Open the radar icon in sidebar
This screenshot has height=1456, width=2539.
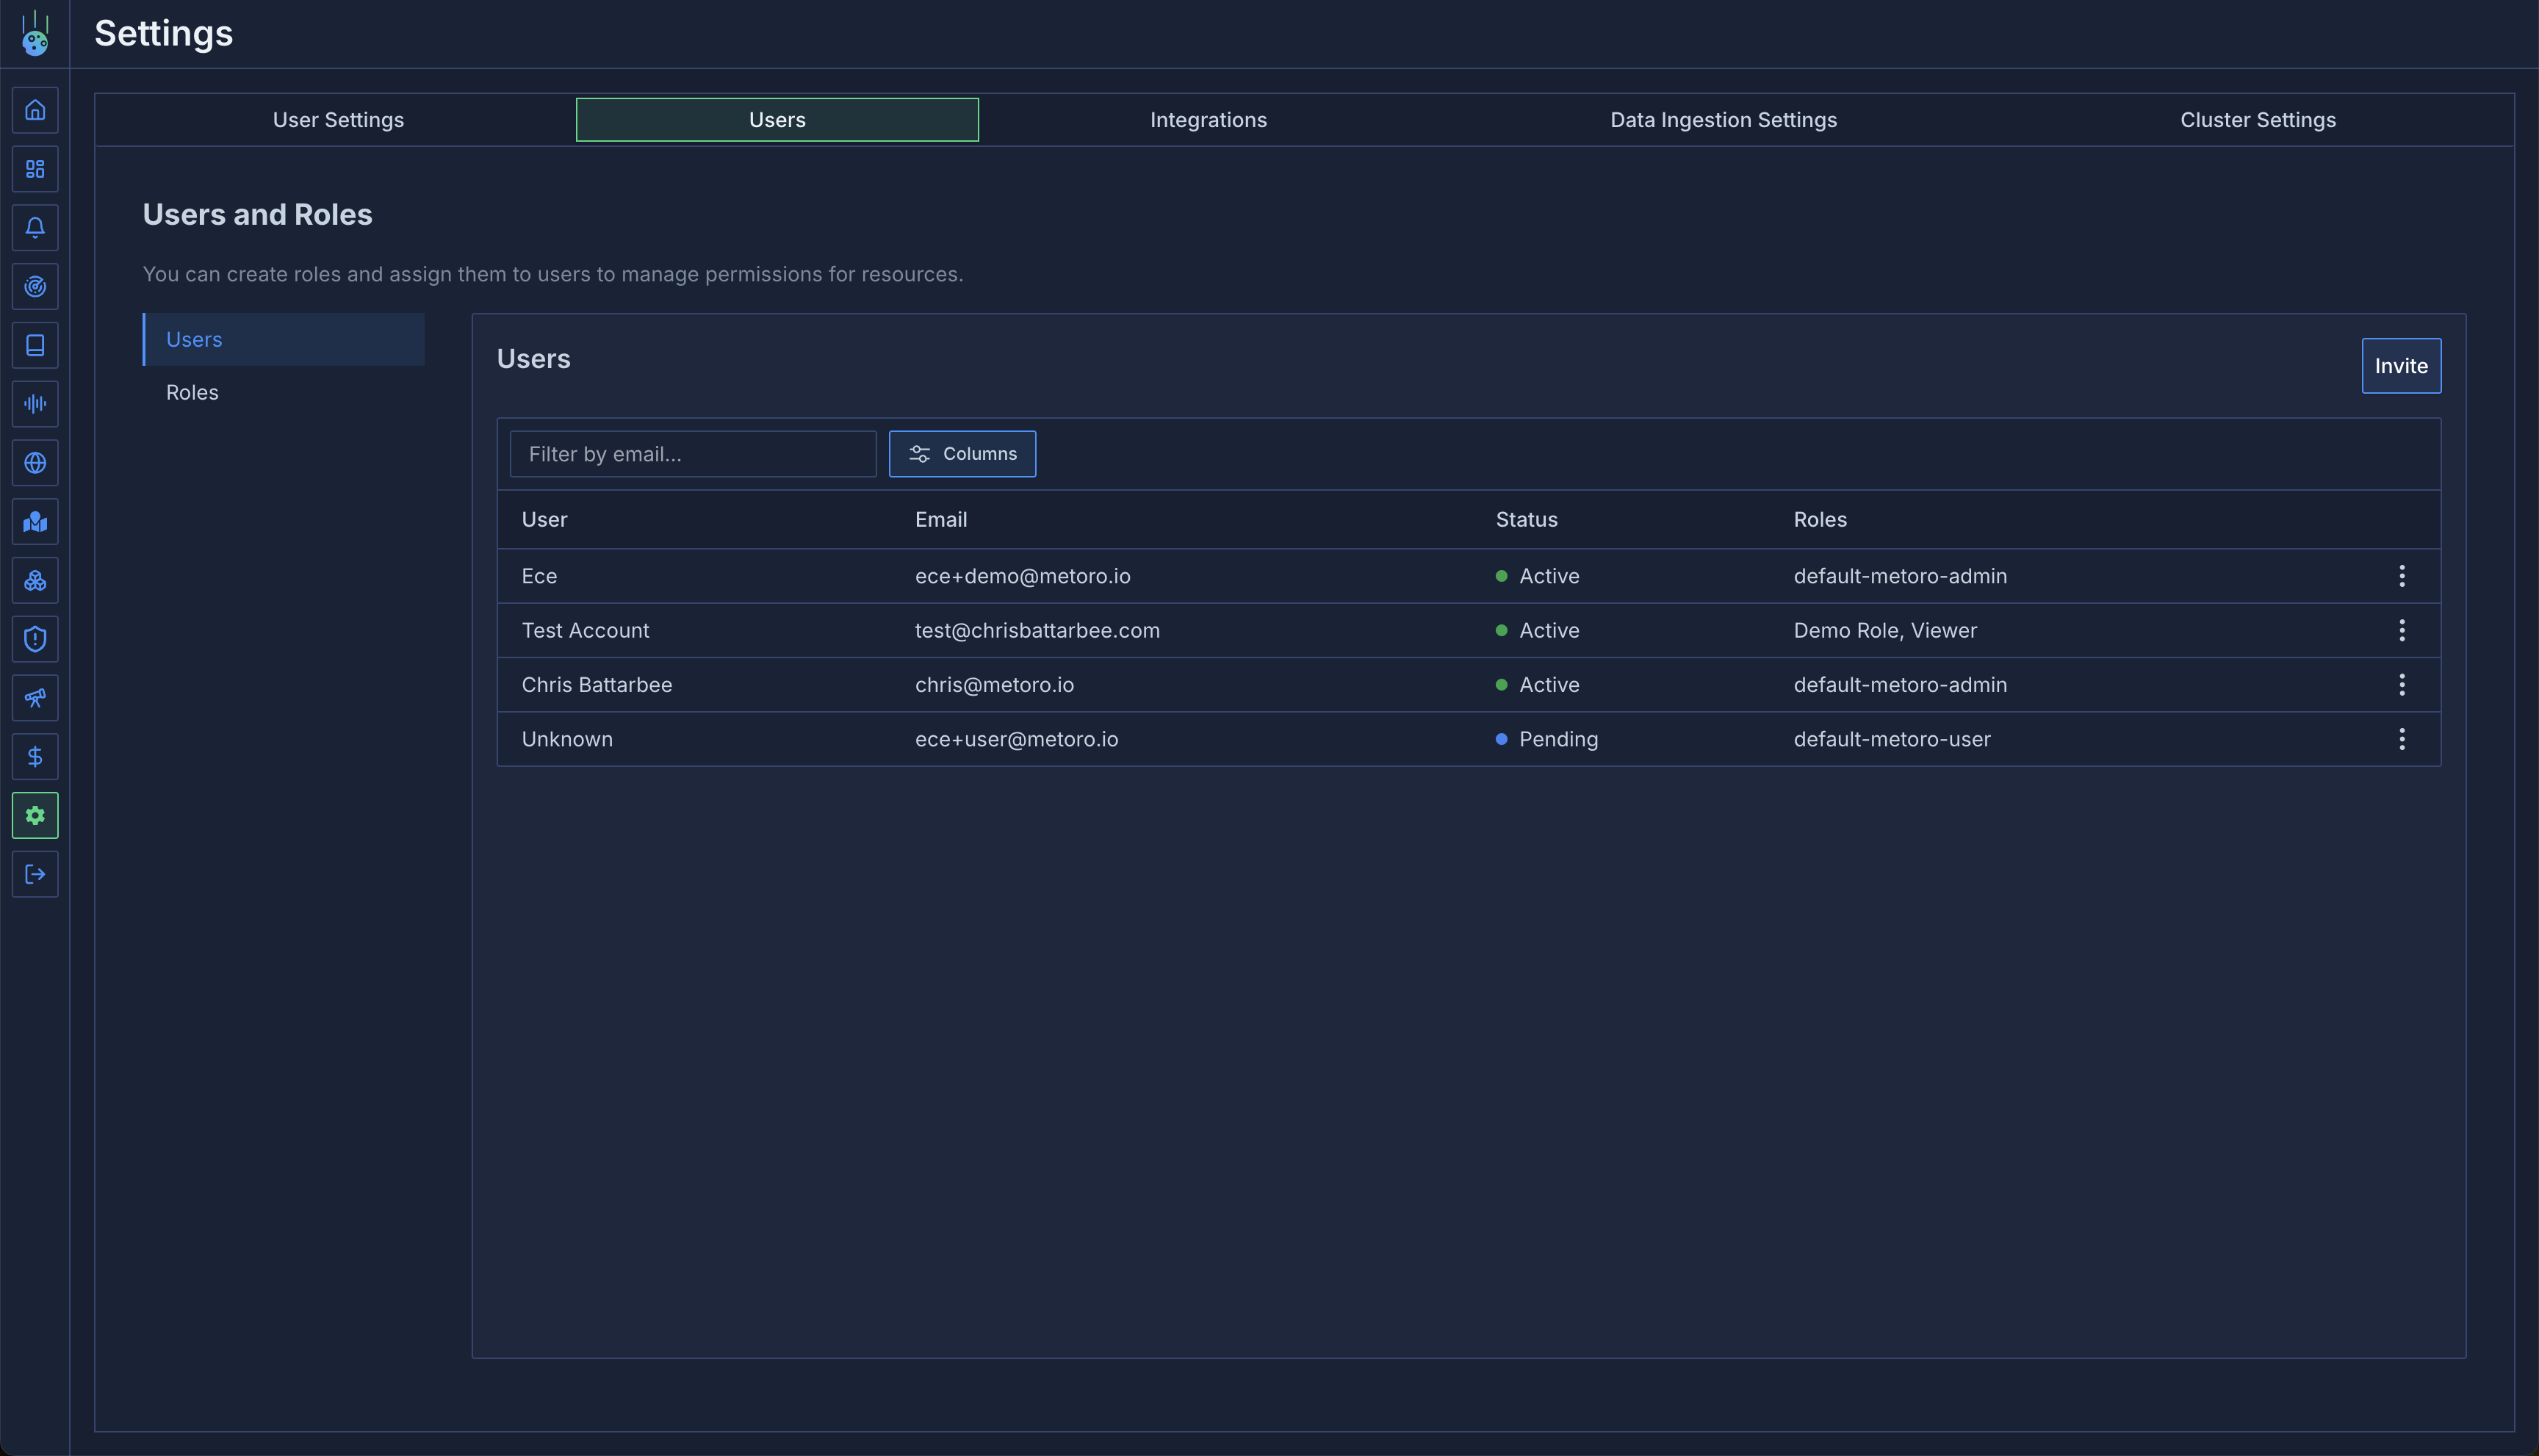click(x=35, y=287)
